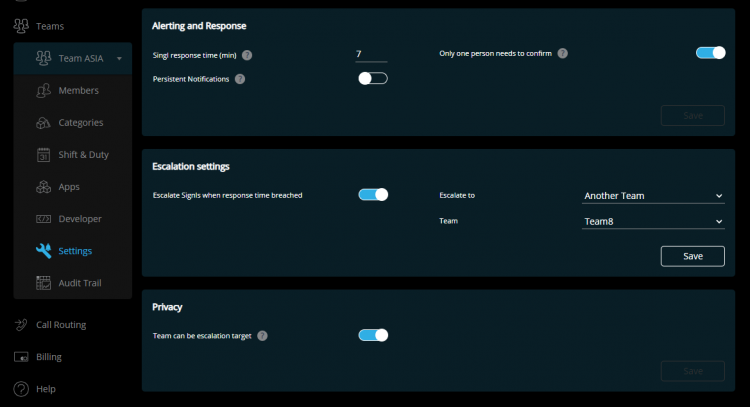This screenshot has width=750, height=407.
Task: Click the Shift & Duty calendar icon
Action: pos(43,154)
